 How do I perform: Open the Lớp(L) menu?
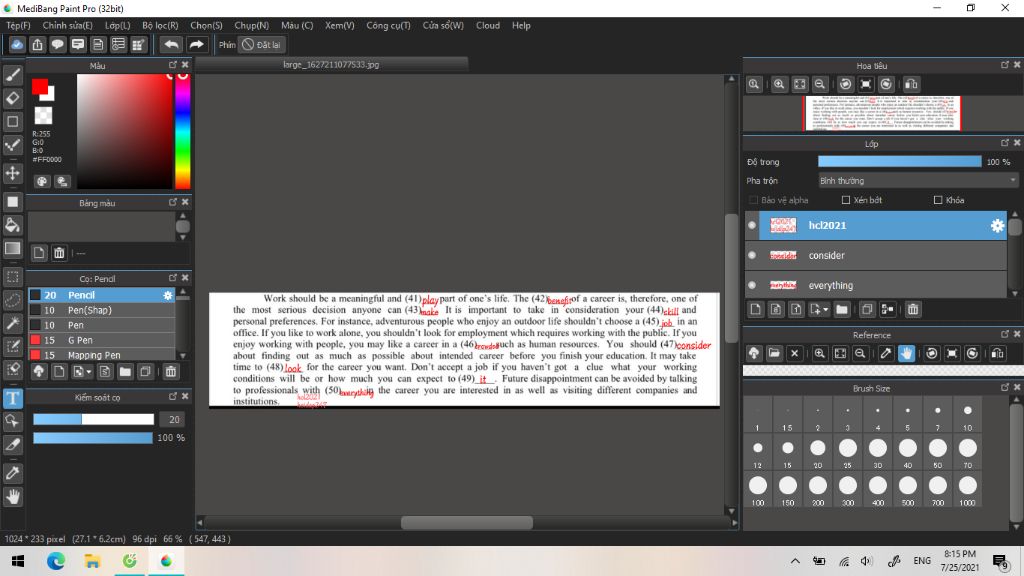[118, 25]
